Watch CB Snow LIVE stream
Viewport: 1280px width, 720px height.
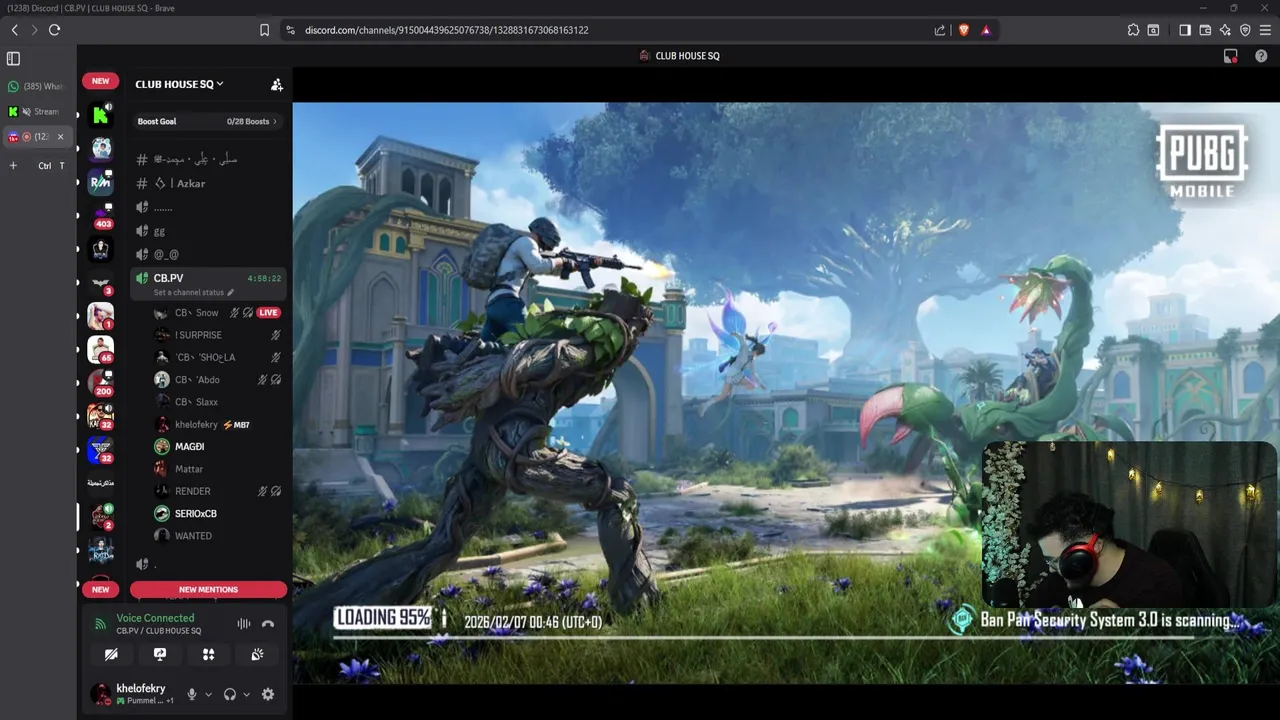tap(268, 313)
